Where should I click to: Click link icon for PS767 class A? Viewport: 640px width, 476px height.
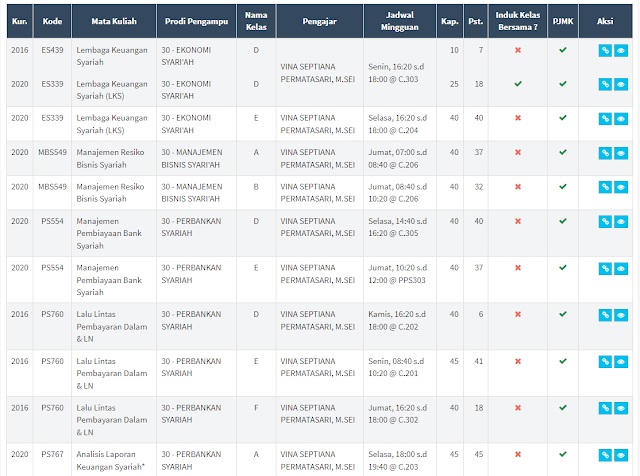click(605, 455)
